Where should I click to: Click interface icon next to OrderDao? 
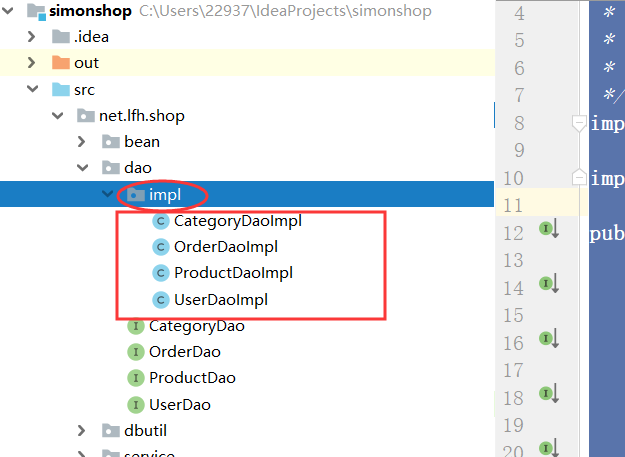point(136,352)
